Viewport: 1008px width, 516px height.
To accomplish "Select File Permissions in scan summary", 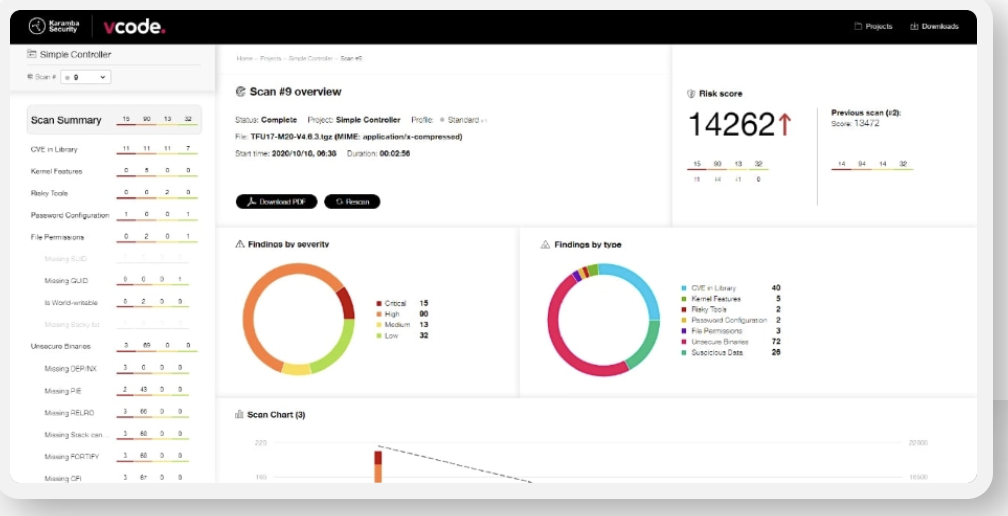I will pos(58,237).
